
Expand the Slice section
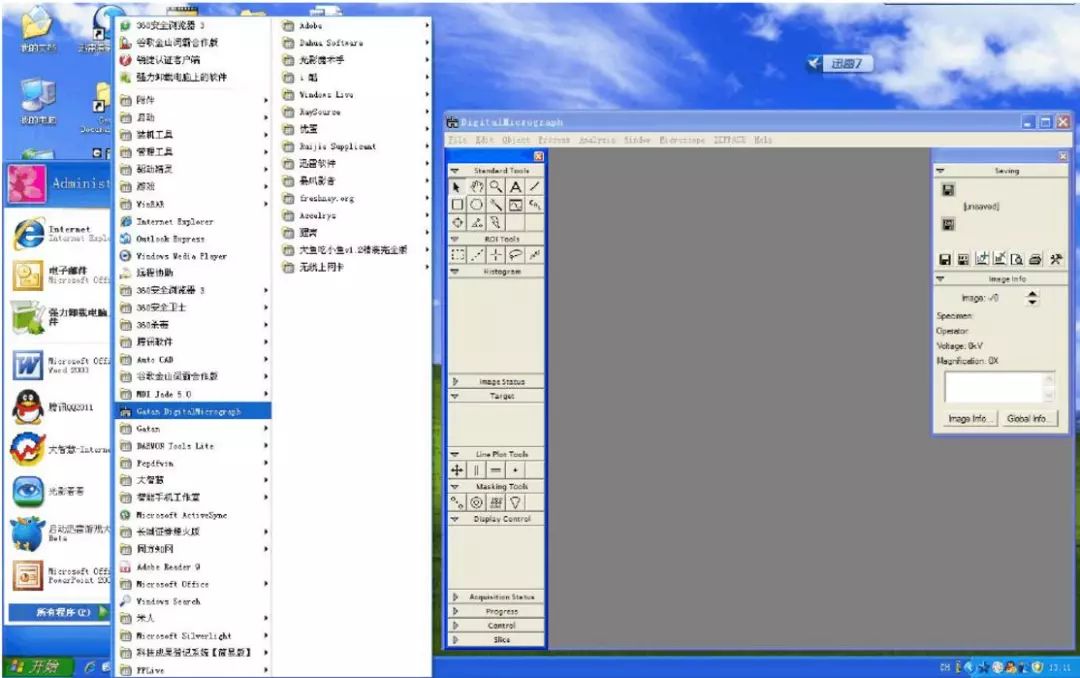(455, 639)
